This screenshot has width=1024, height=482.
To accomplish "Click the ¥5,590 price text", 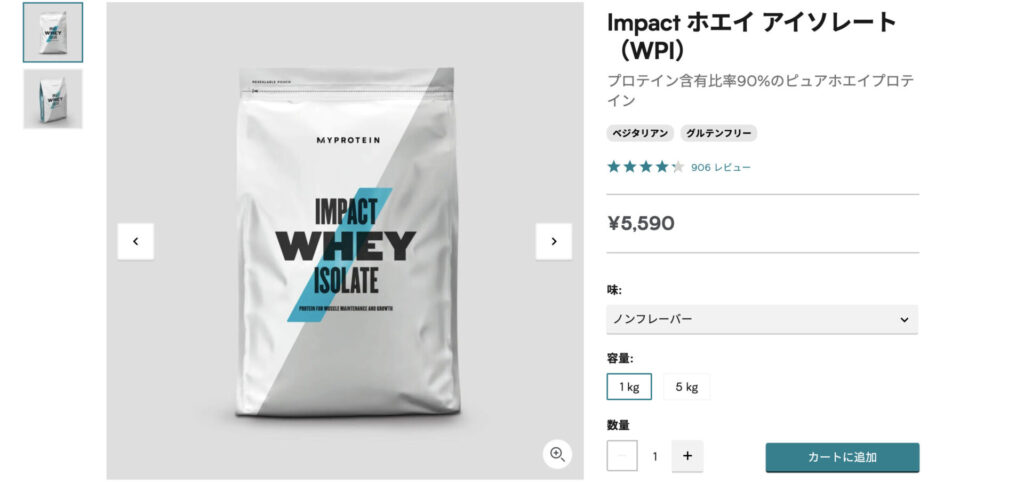I will (x=641, y=223).
